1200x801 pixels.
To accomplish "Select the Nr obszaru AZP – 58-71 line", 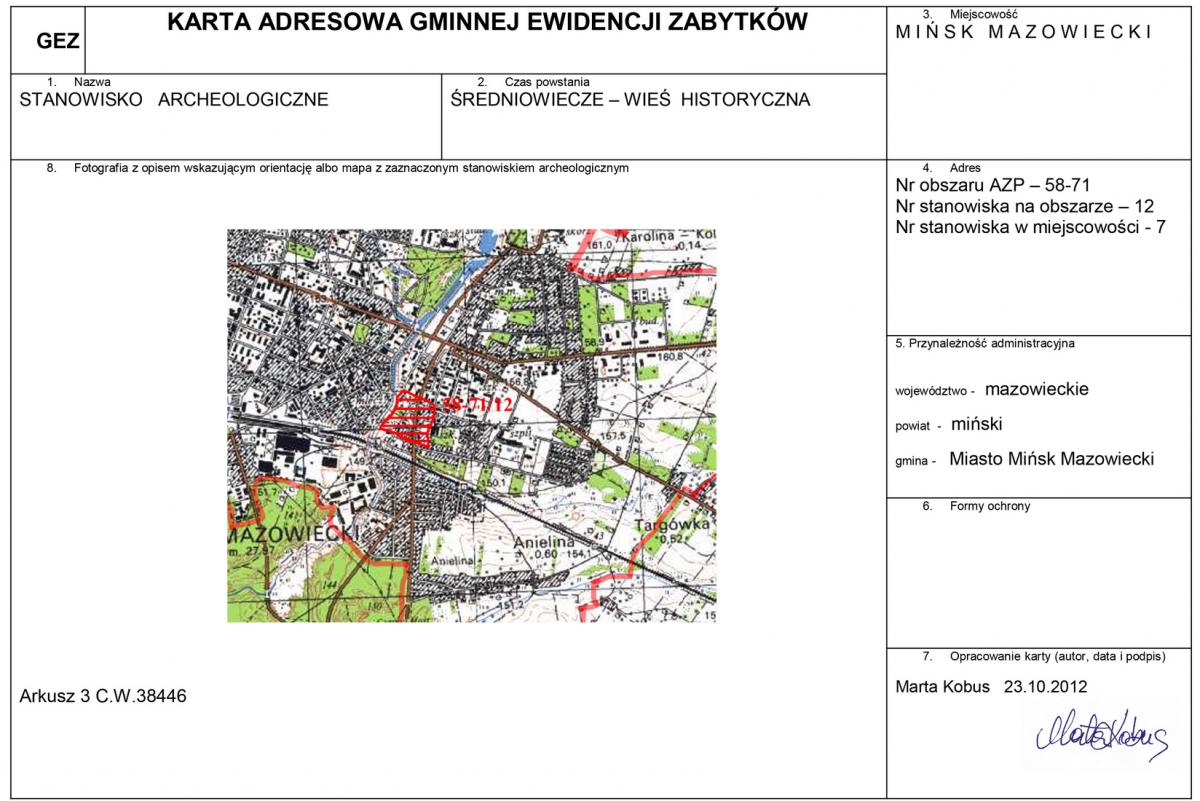I will pos(993,185).
